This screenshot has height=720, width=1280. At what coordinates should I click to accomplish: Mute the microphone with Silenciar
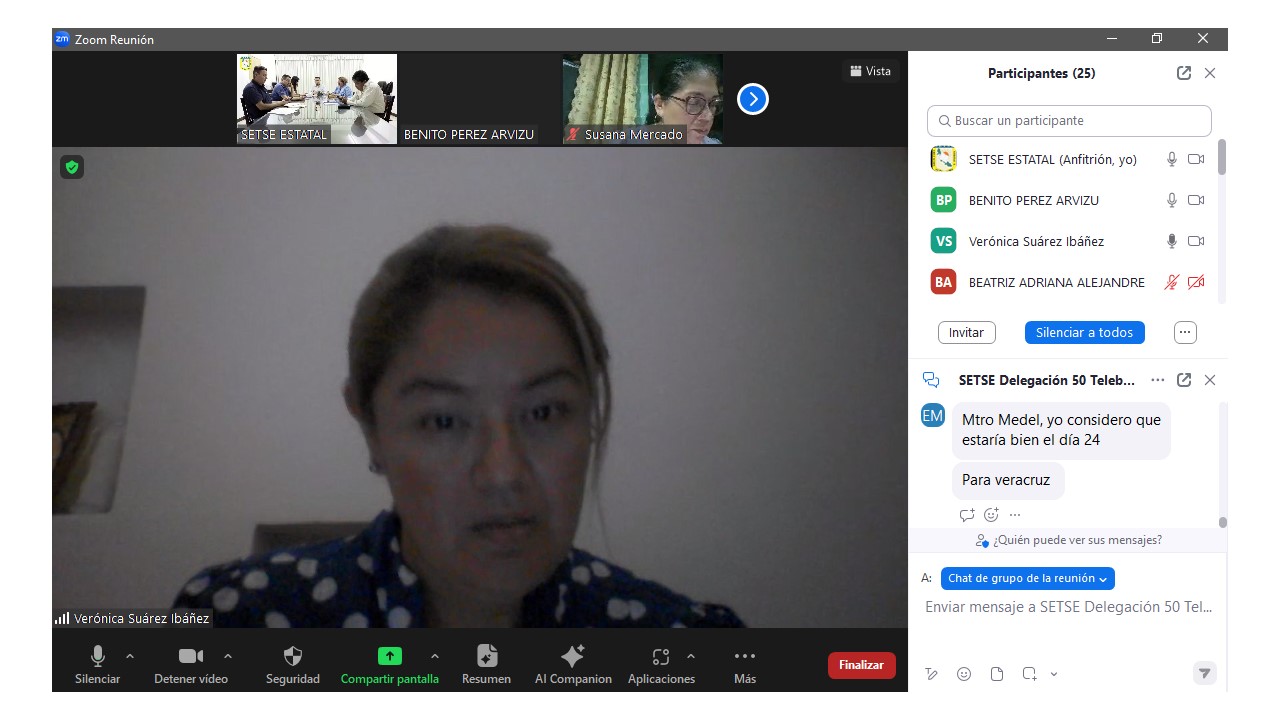click(x=97, y=664)
